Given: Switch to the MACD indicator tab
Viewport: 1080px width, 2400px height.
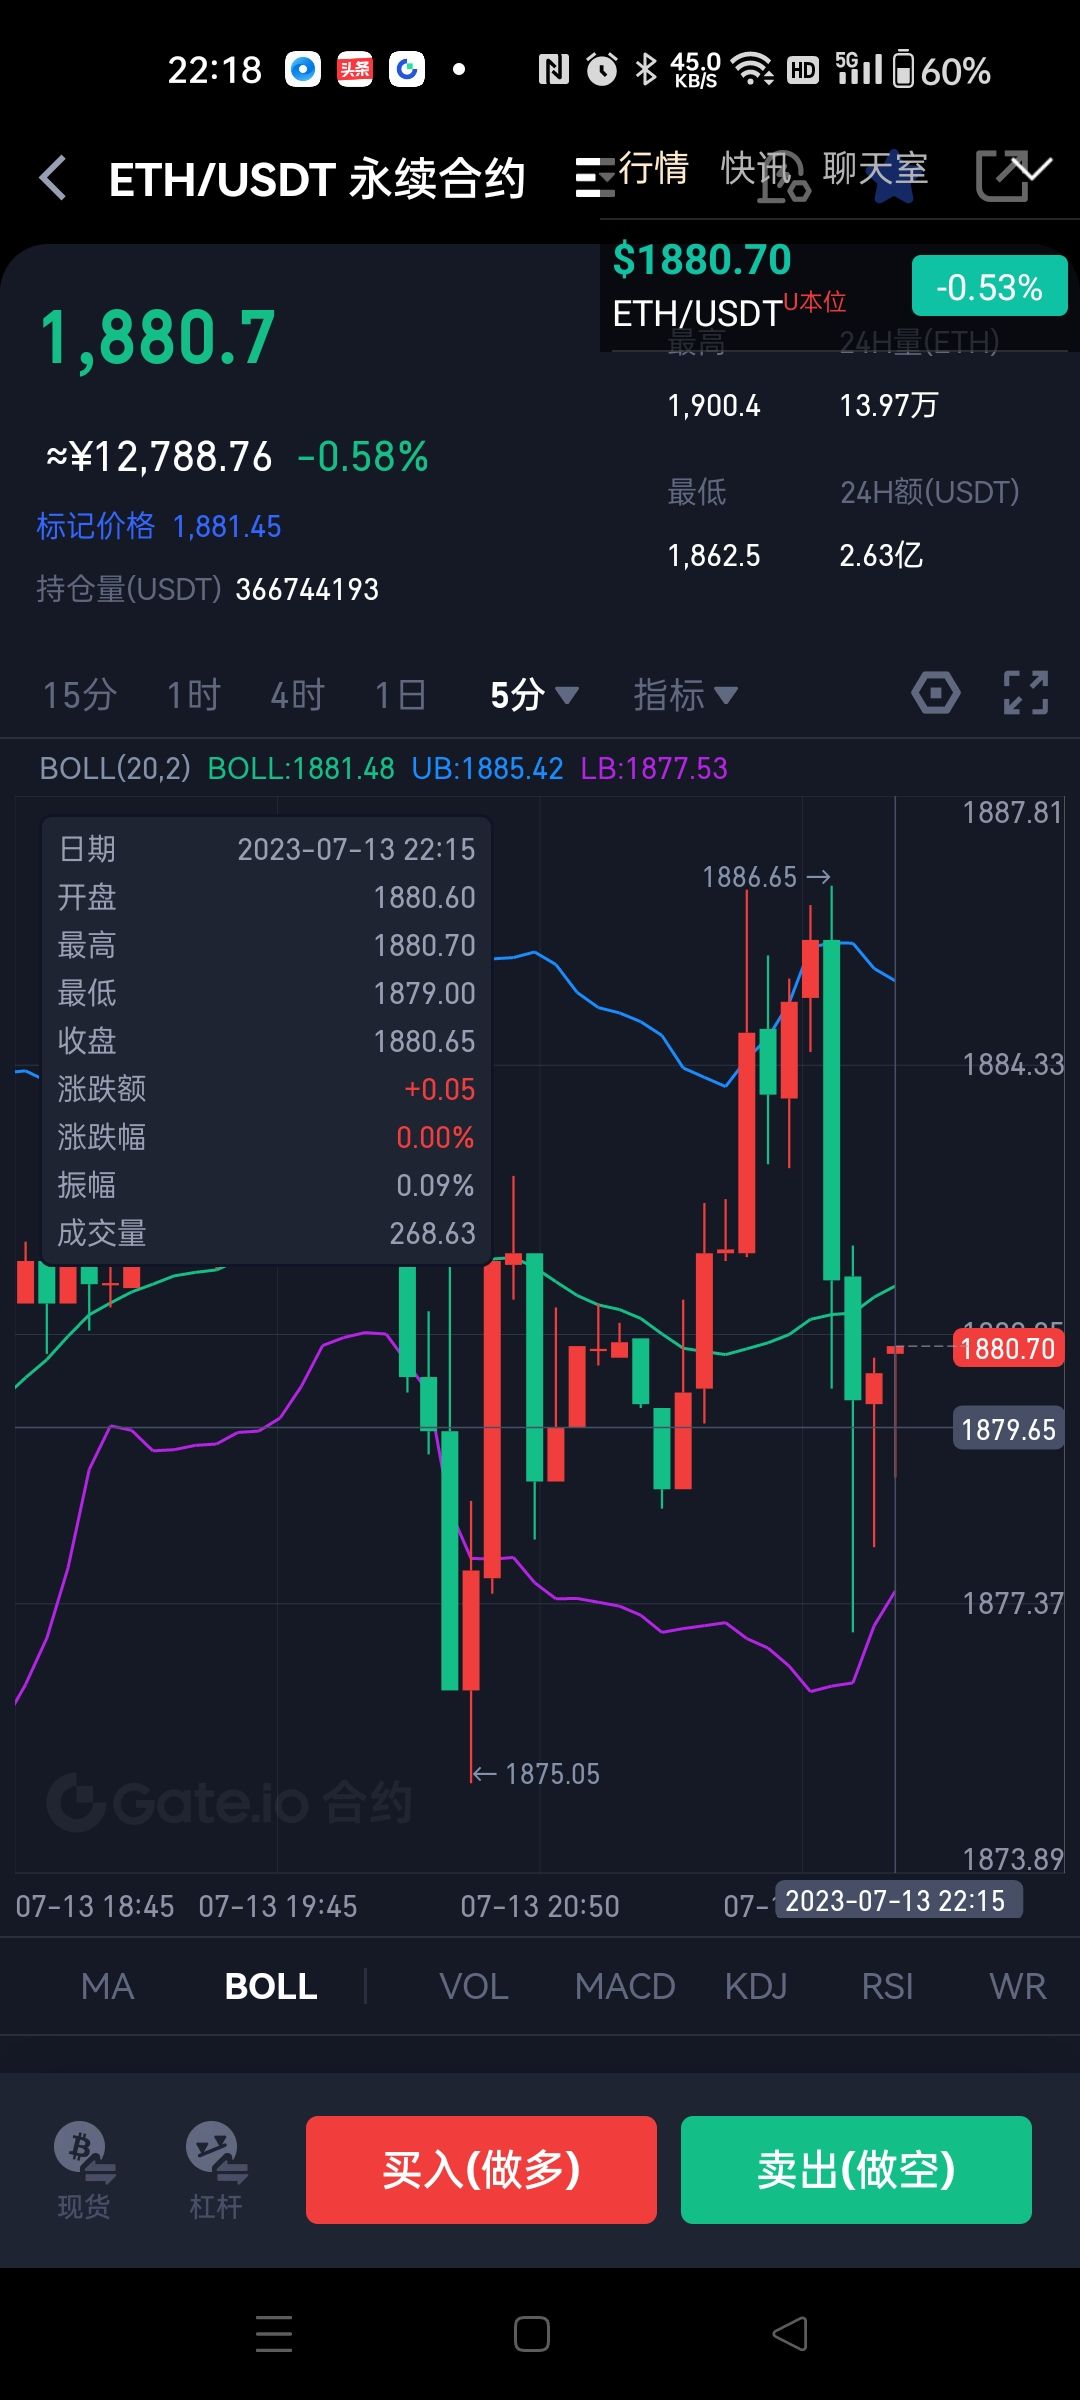Looking at the screenshot, I should tap(625, 1986).
